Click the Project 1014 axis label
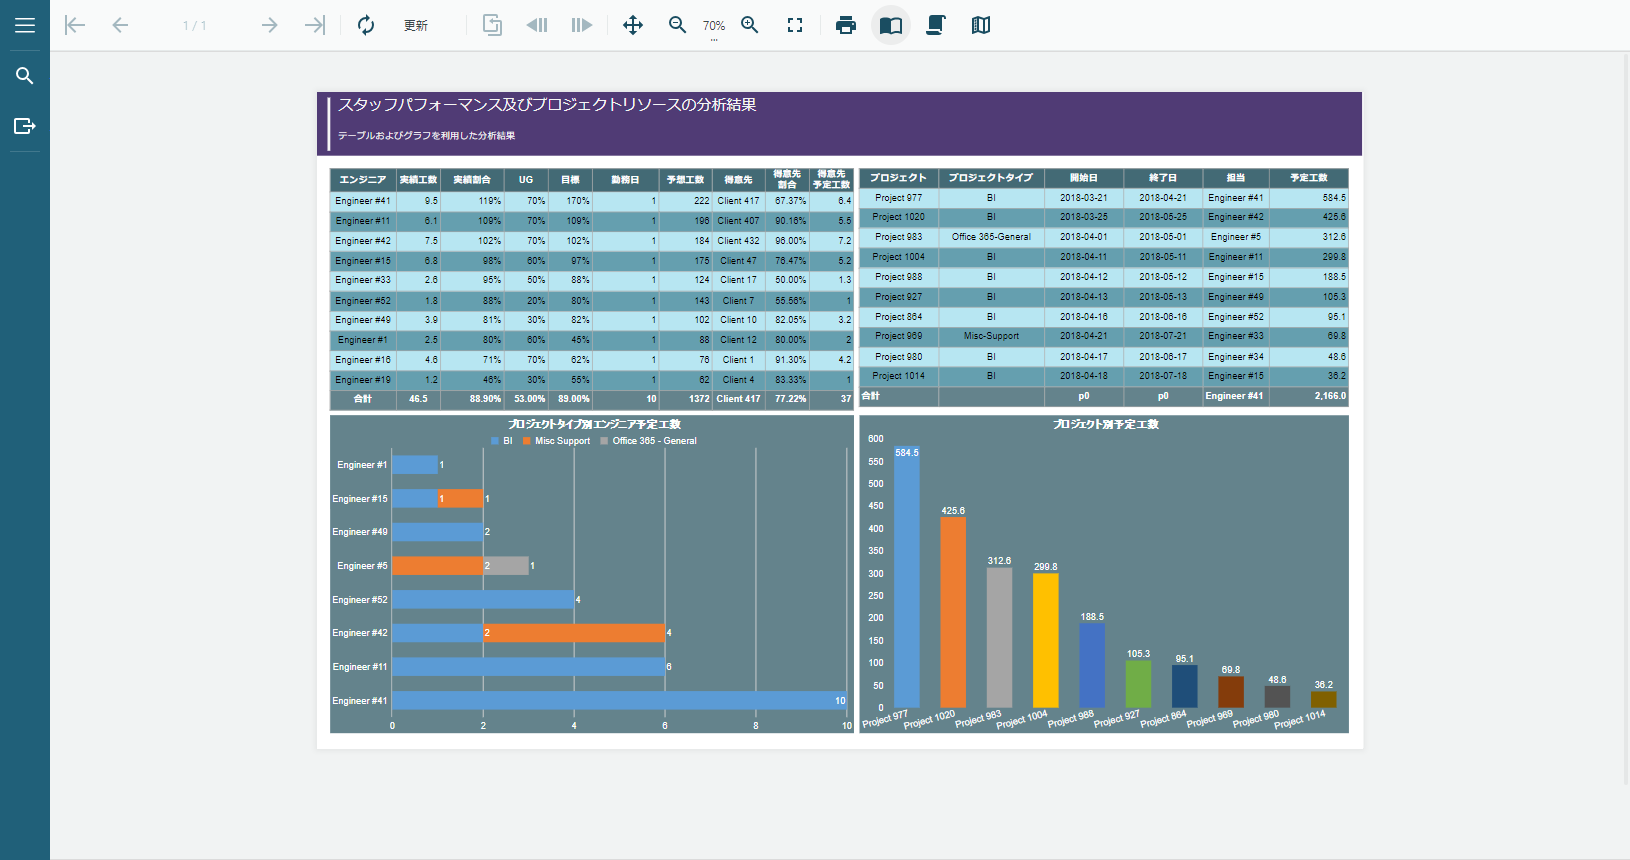1630x860 pixels. click(1300, 719)
